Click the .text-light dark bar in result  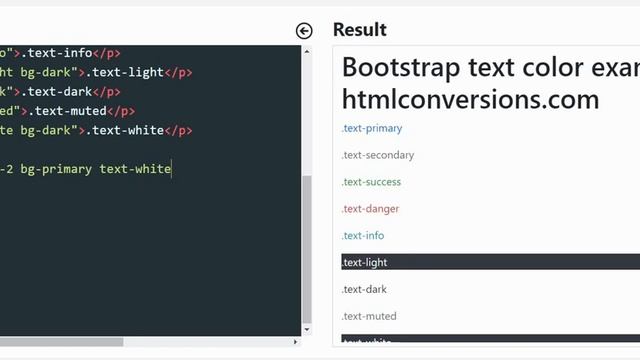pos(491,262)
